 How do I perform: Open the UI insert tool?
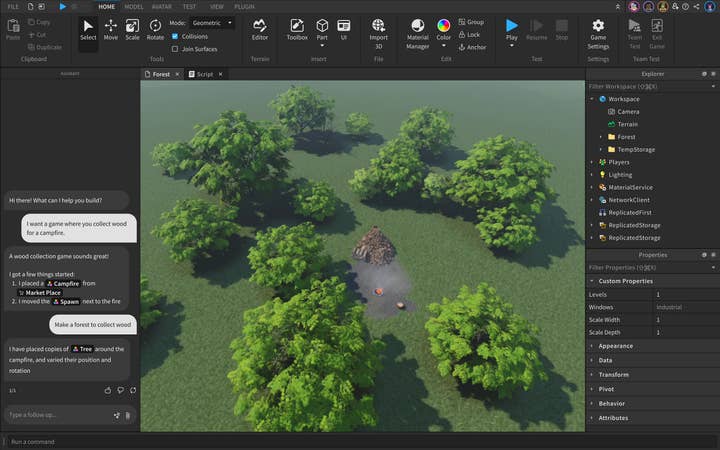tap(343, 30)
